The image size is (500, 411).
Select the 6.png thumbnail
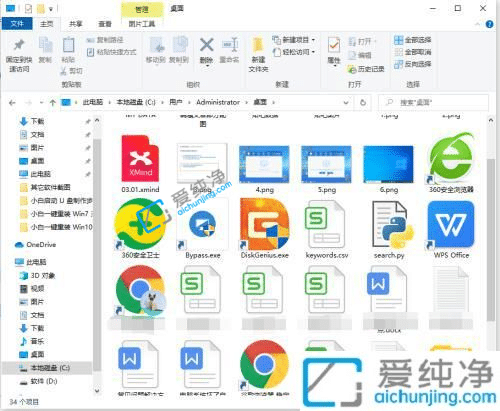[388, 164]
